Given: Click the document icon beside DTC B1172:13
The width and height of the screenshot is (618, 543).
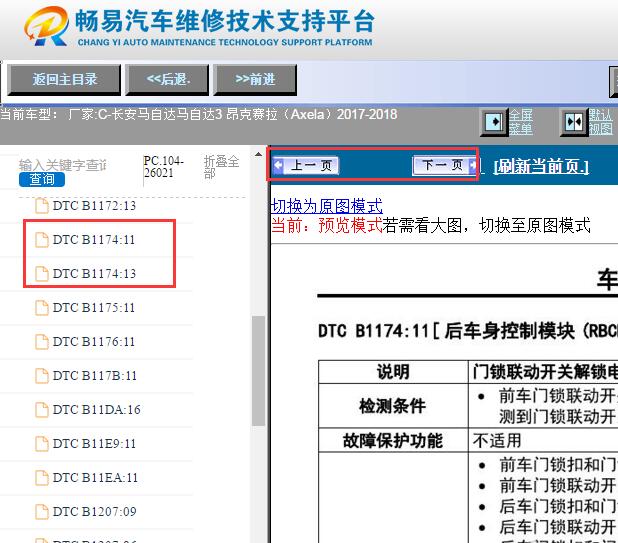Looking at the screenshot, I should pyautogui.click(x=42, y=206).
